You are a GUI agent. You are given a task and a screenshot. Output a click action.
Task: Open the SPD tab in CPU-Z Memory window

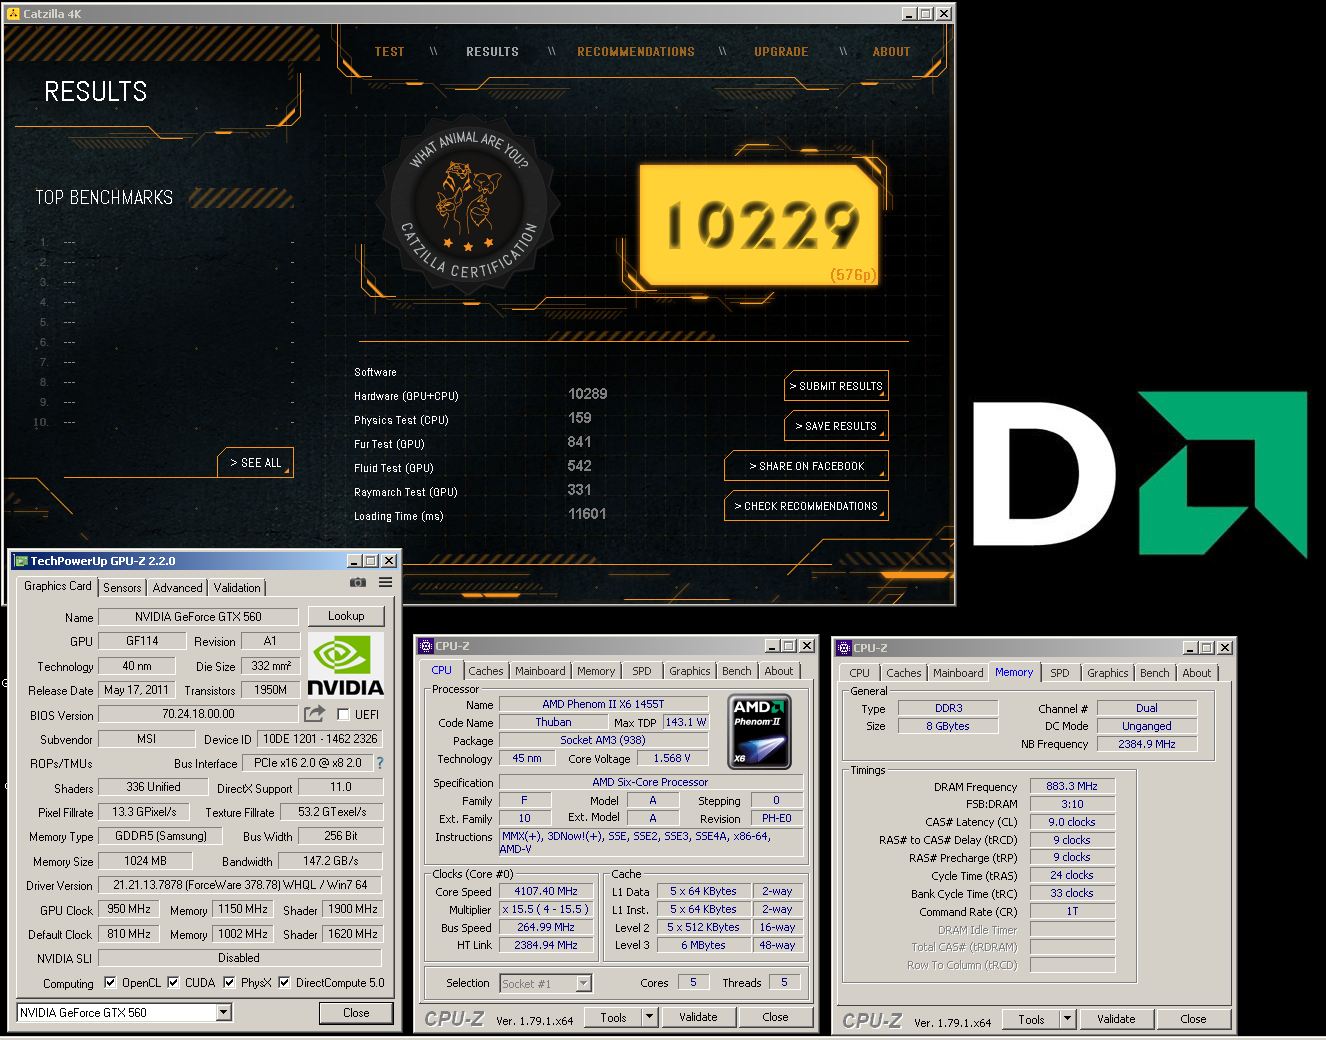point(1060,673)
